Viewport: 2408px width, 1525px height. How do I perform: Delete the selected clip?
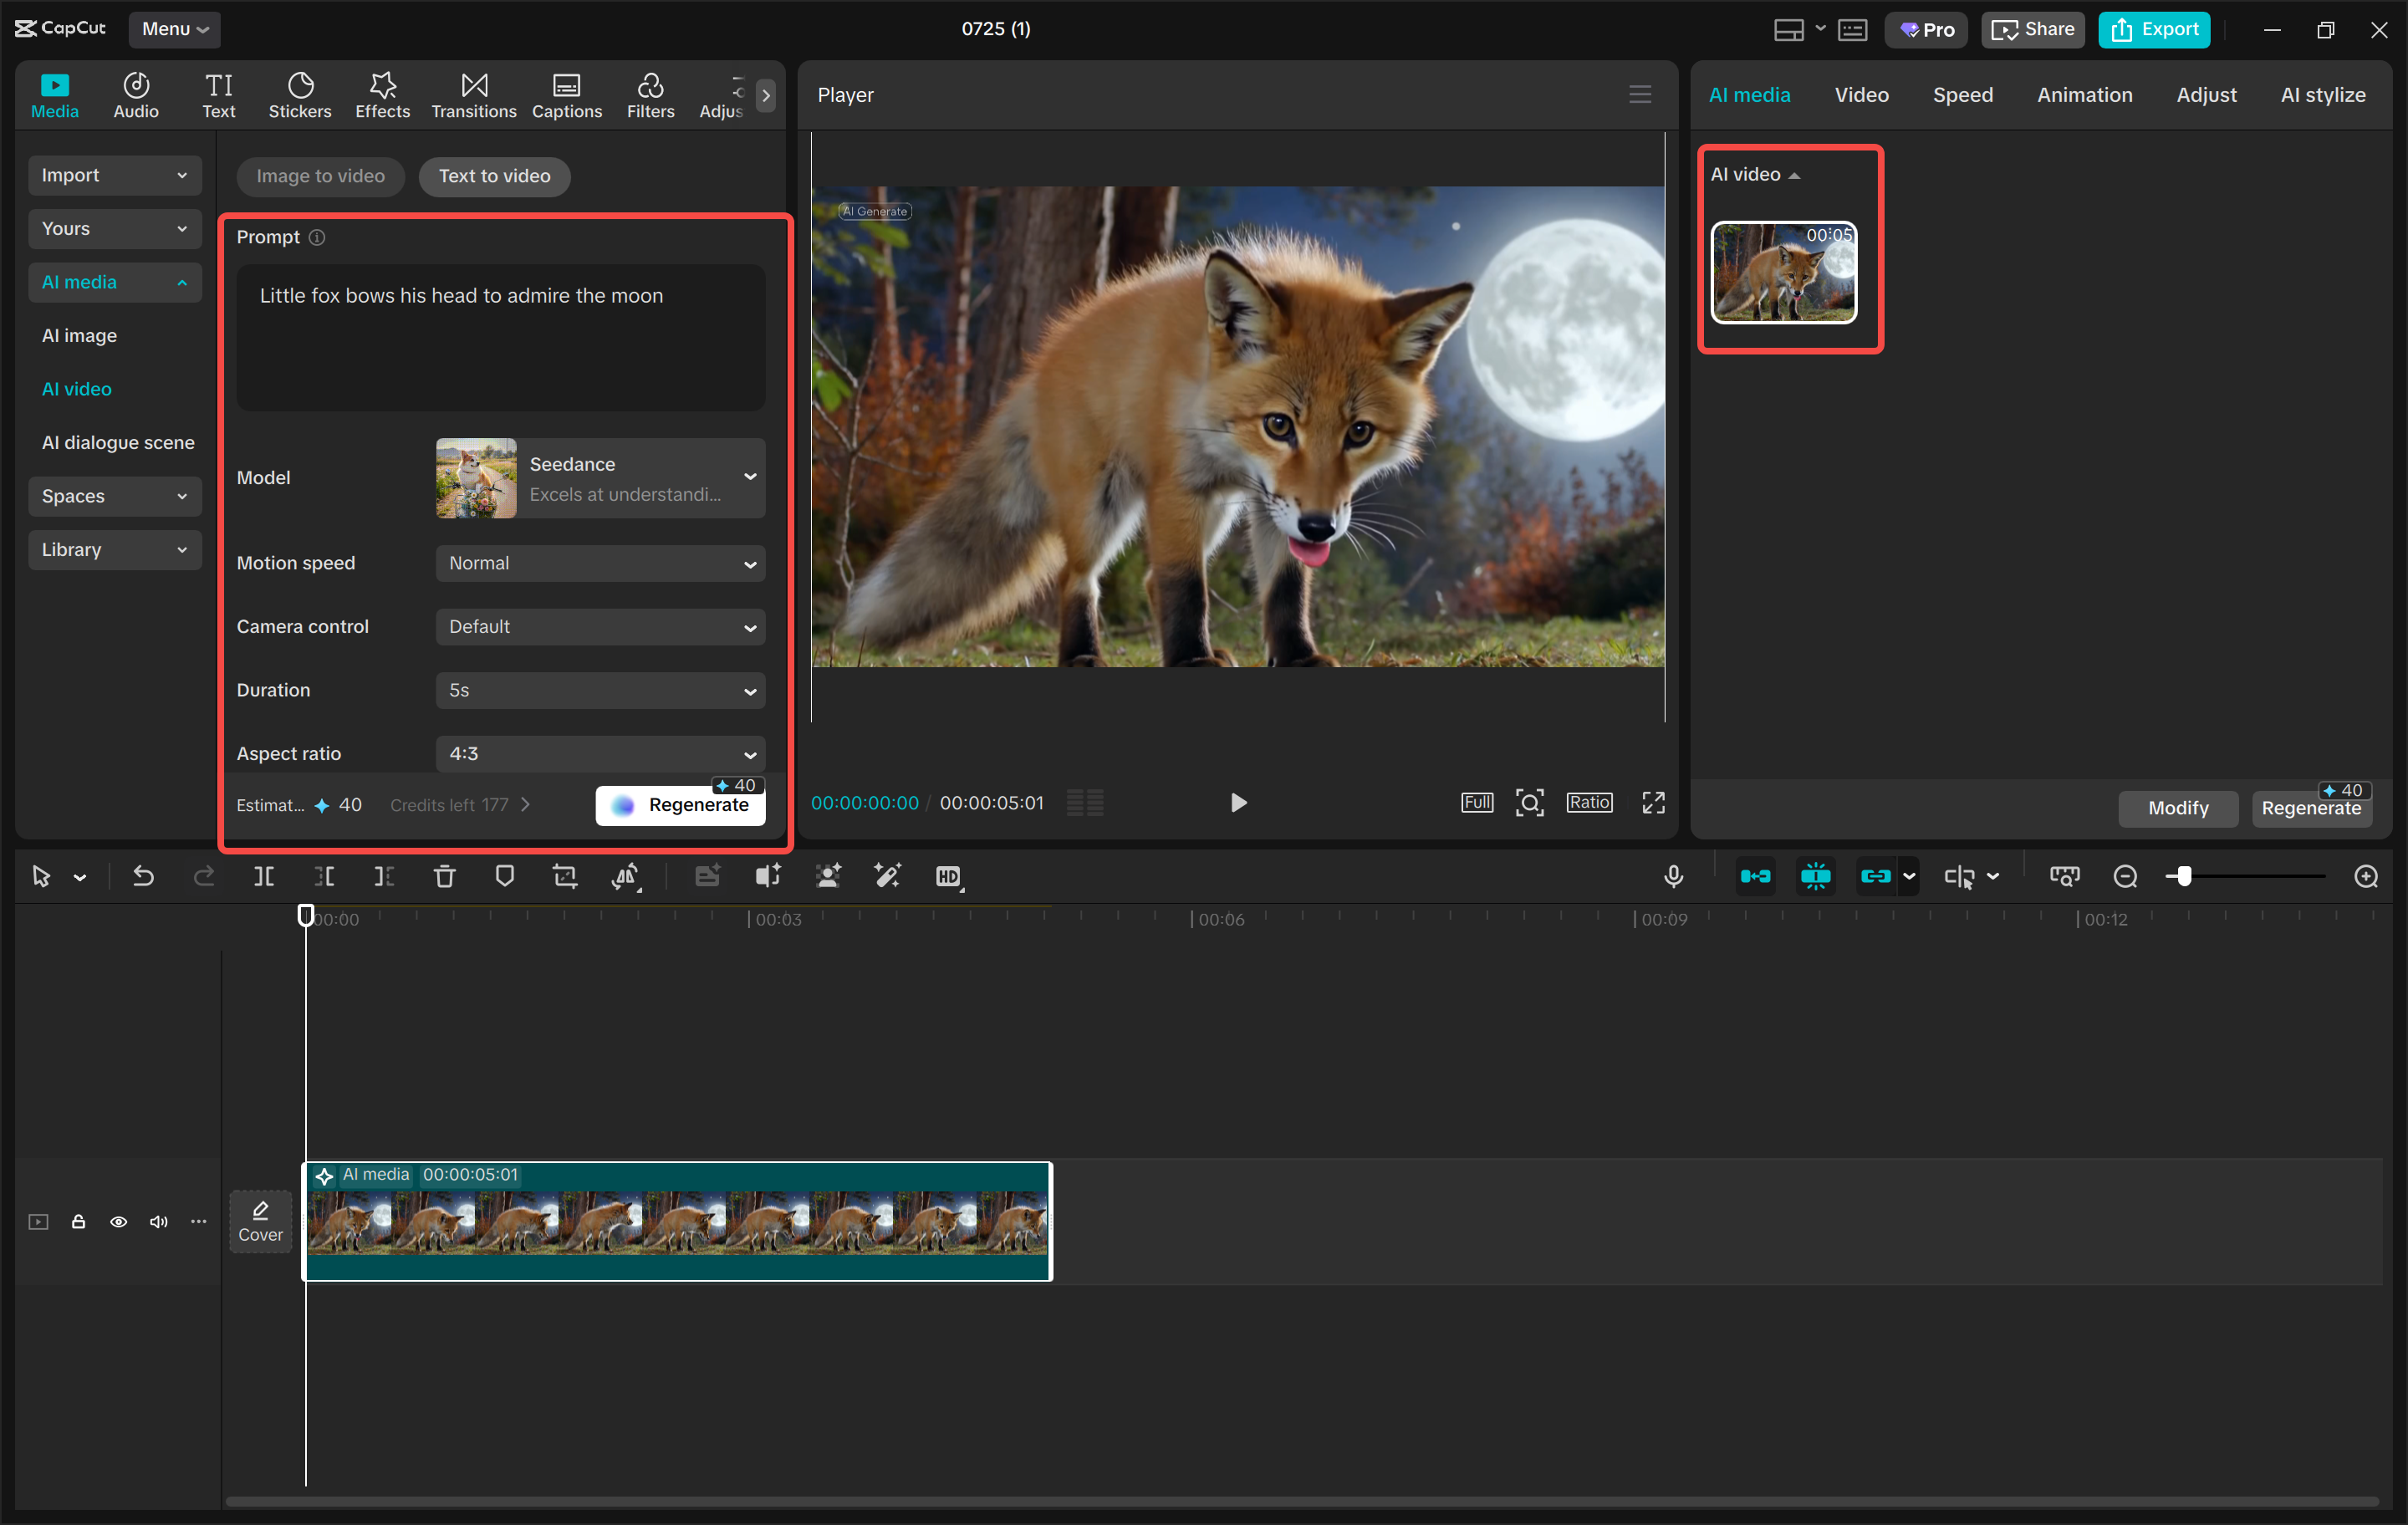point(445,876)
